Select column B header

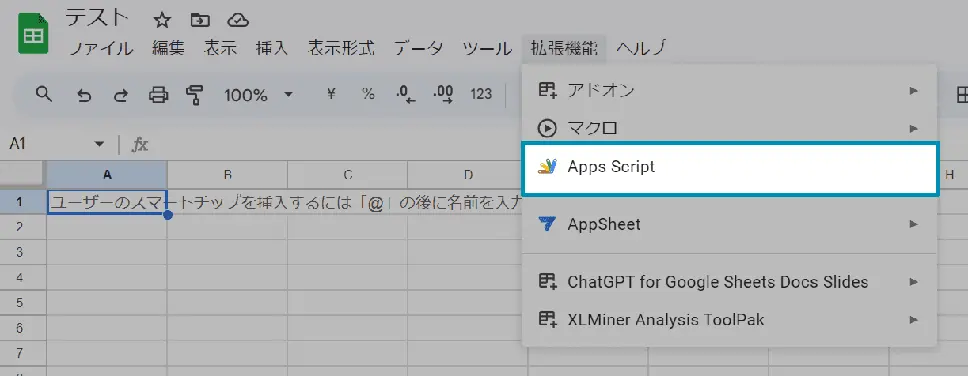pyautogui.click(x=227, y=175)
